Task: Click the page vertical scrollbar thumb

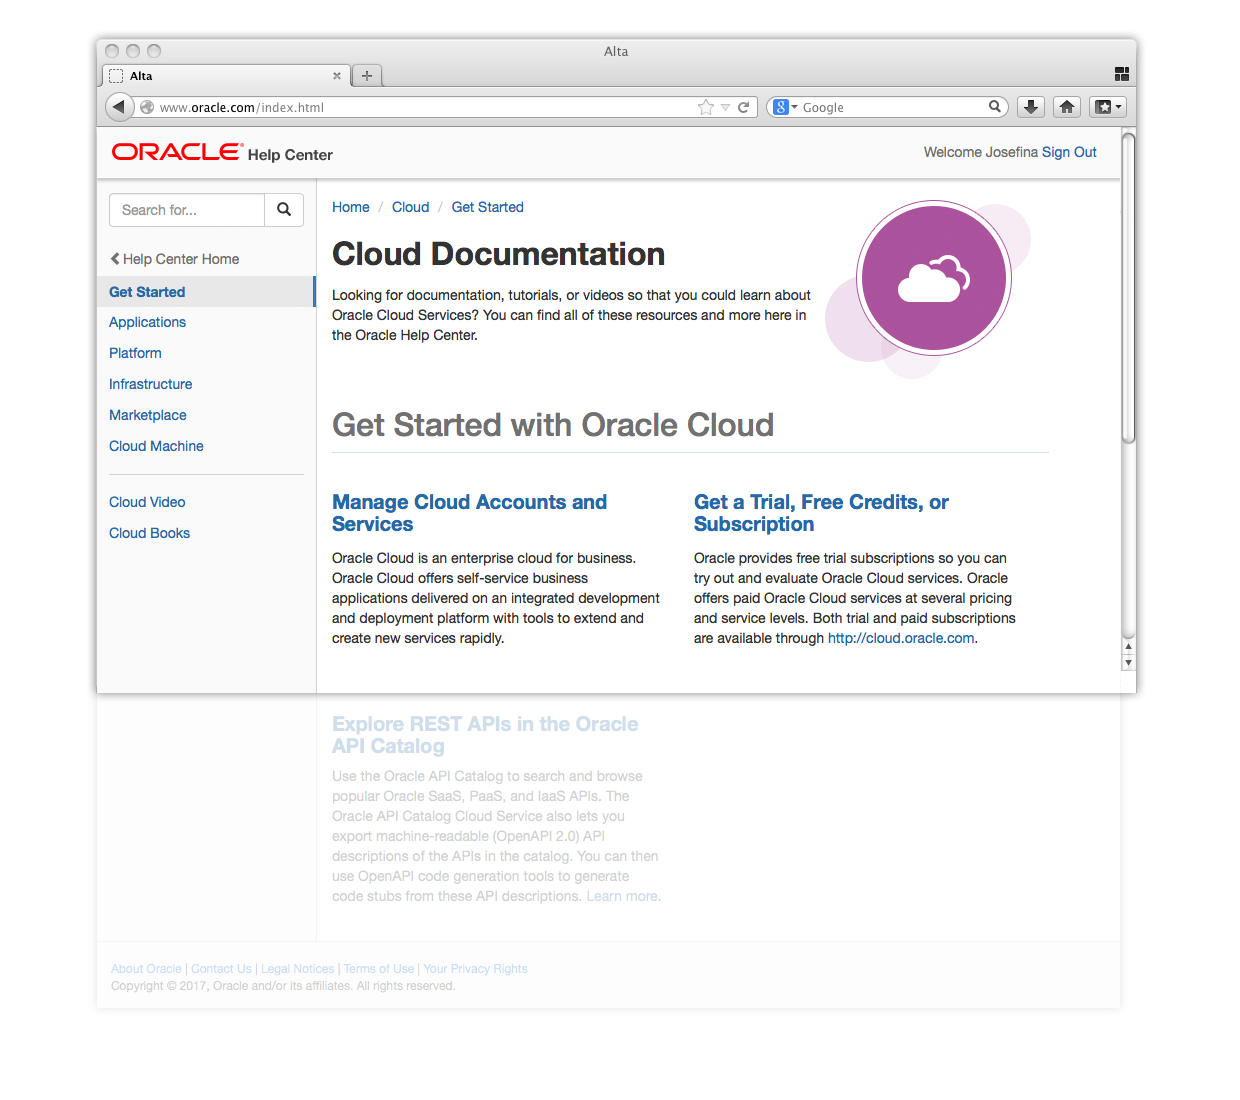Action: (x=1128, y=288)
